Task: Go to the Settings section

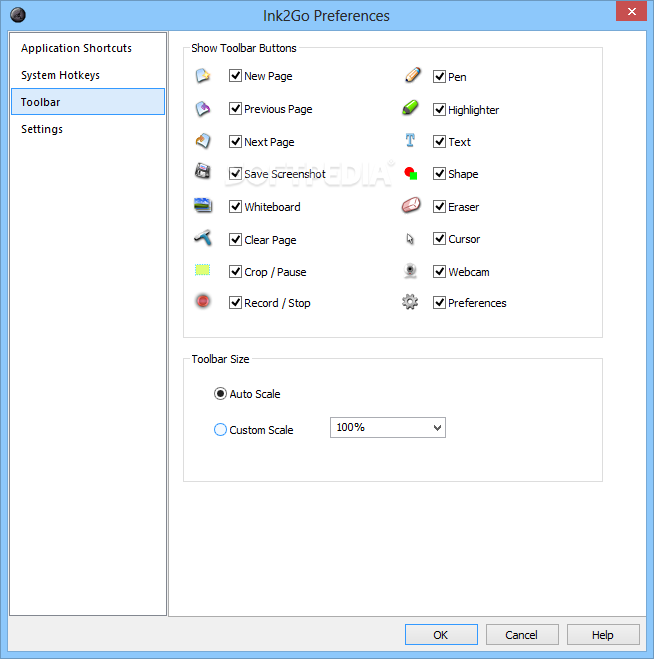Action: point(88,129)
